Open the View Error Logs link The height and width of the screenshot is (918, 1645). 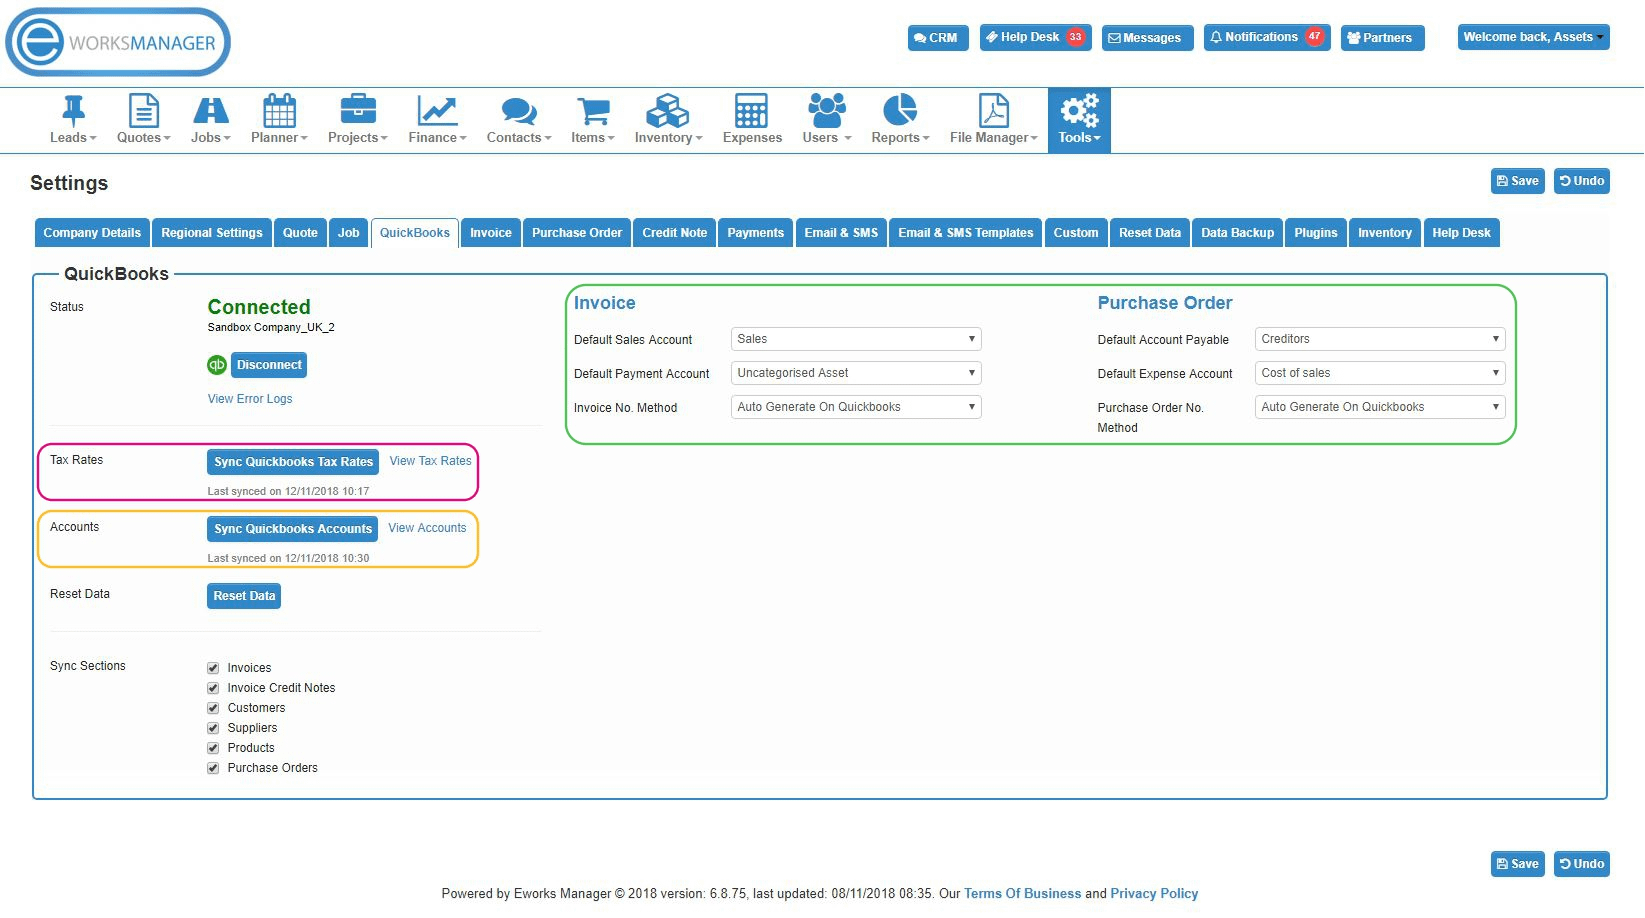coord(249,398)
